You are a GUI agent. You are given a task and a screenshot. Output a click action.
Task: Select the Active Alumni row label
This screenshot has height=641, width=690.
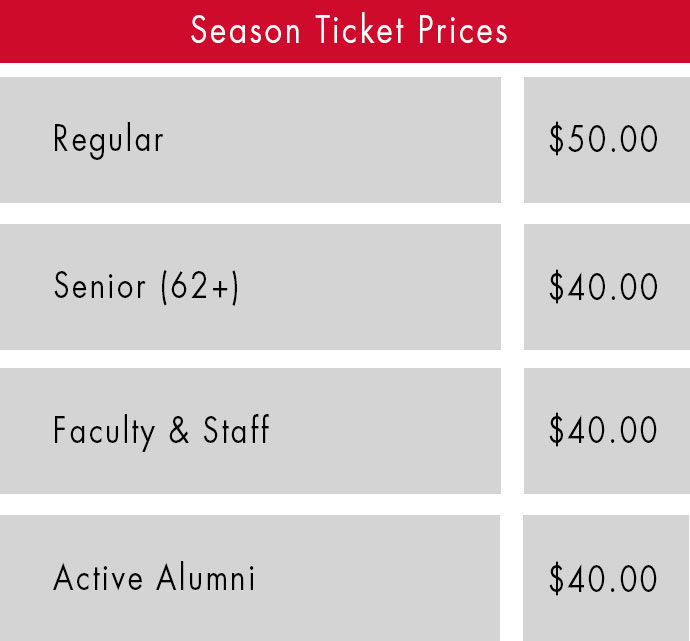click(250, 578)
